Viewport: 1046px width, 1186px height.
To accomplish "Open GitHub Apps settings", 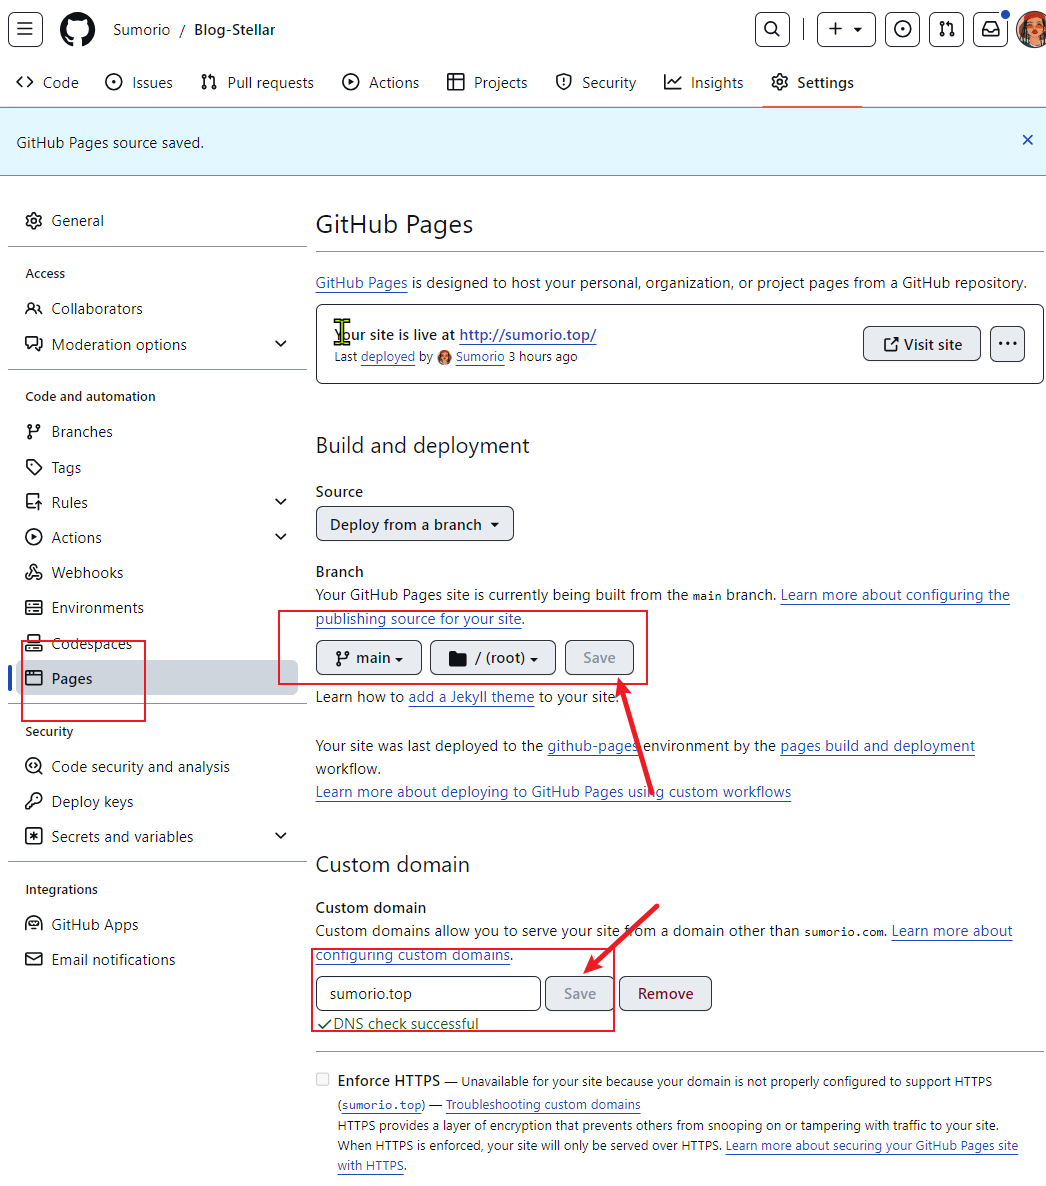I will pos(157,924).
